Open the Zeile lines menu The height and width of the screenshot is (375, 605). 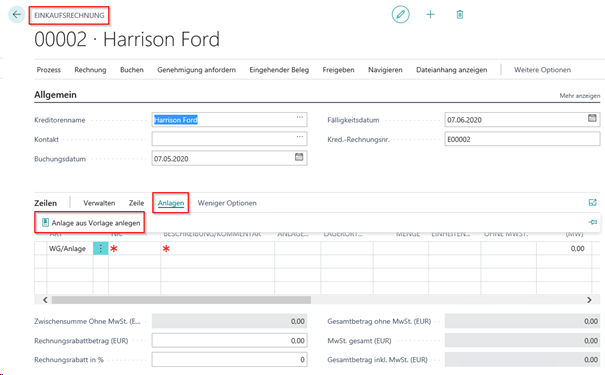136,203
